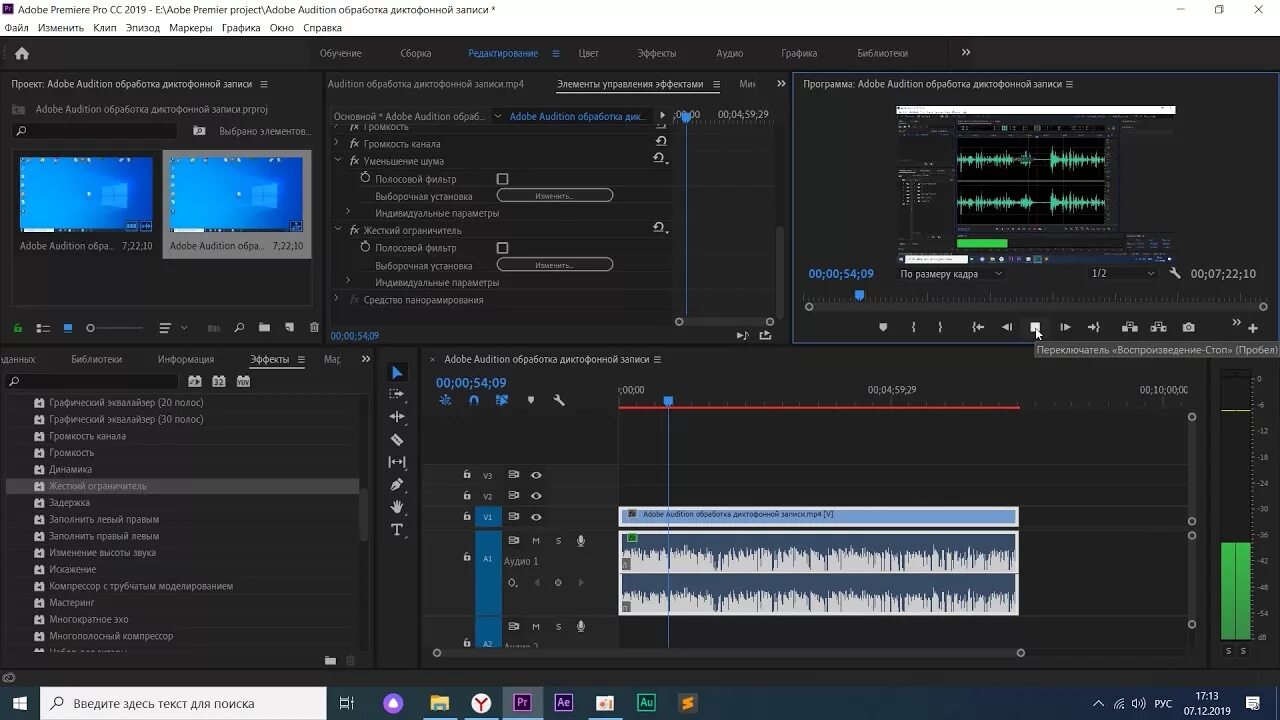Toggle Полосовой фильтр checkbox under Жесткий ограничитель

tap(502, 248)
